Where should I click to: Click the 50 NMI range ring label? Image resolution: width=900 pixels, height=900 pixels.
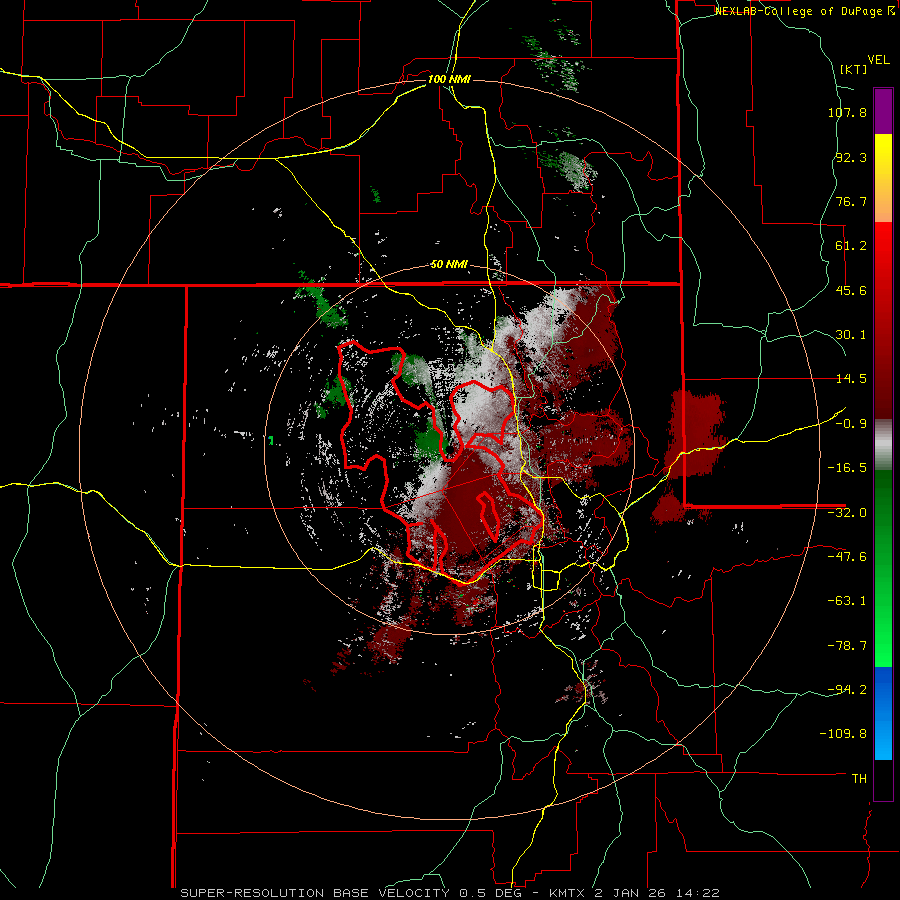tap(449, 265)
